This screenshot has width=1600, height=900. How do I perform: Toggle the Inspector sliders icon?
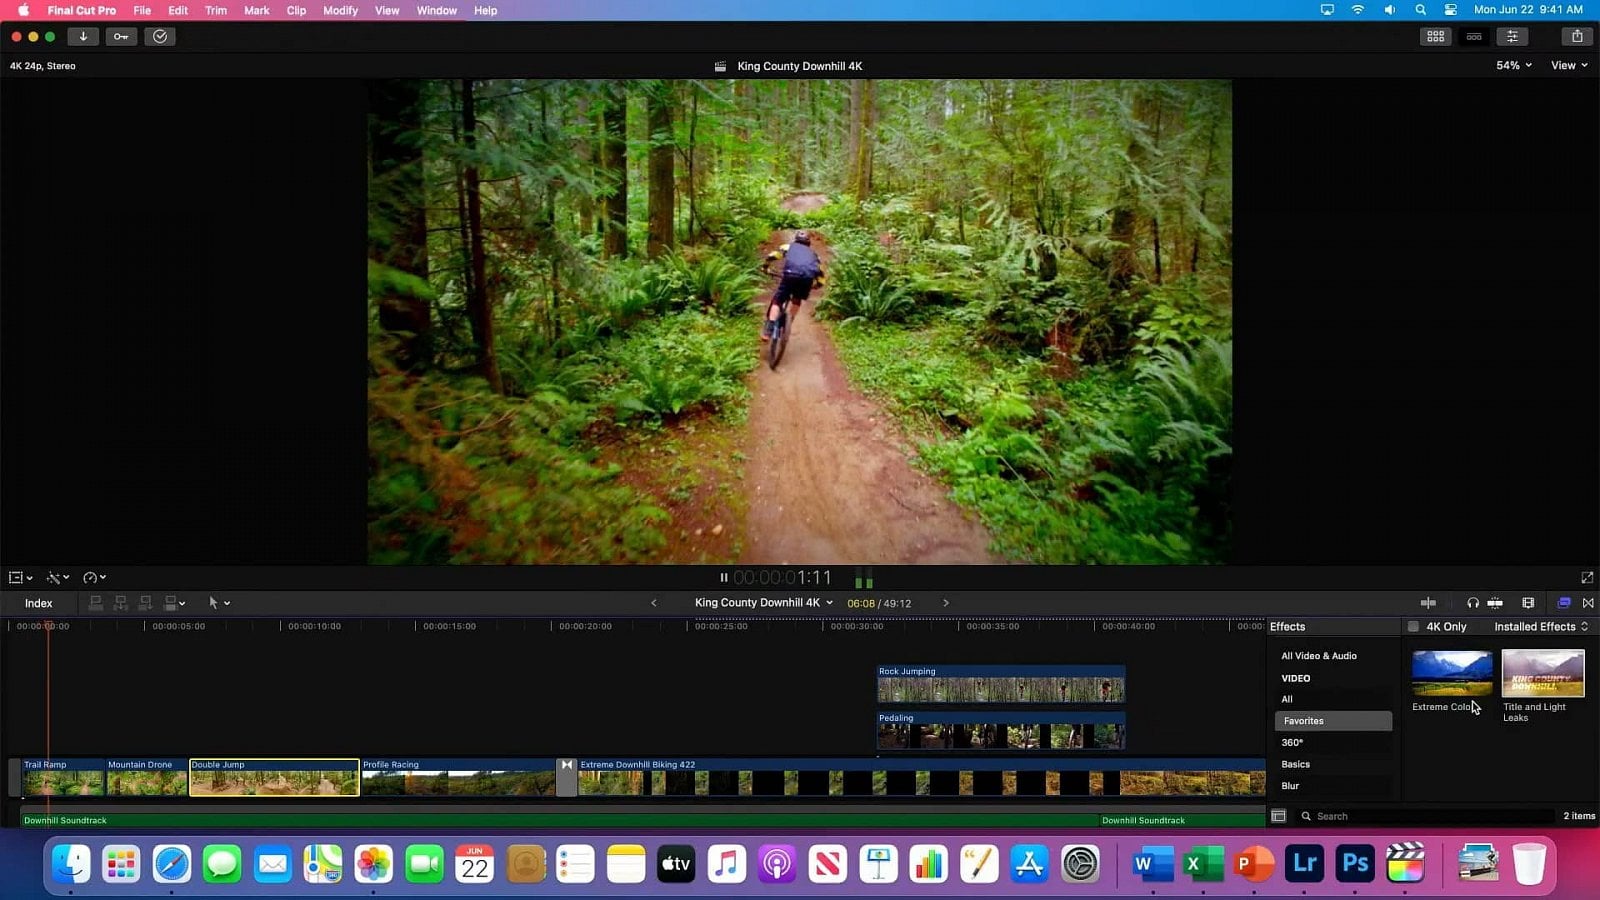coord(1512,36)
